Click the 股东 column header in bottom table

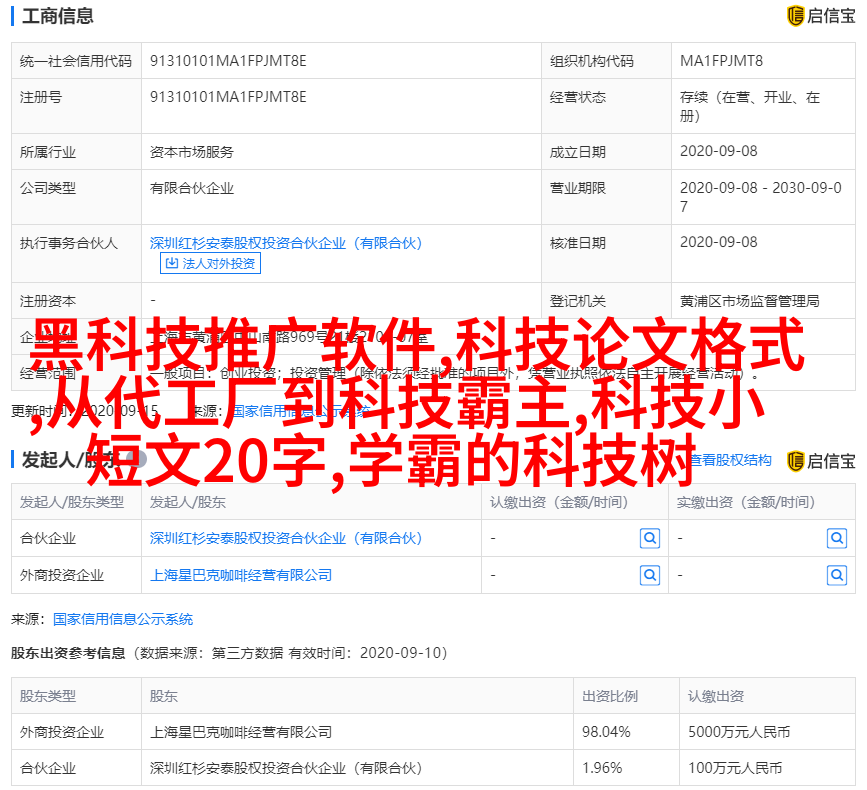click(x=357, y=696)
